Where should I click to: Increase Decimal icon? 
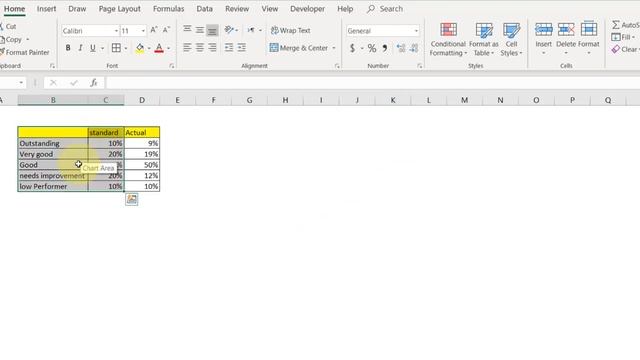coord(401,49)
